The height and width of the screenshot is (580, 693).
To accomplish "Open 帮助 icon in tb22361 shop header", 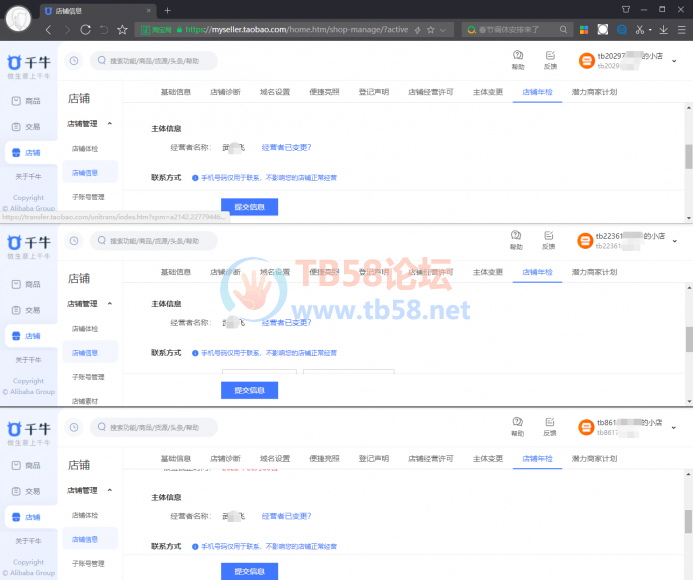I will pyautogui.click(x=516, y=240).
